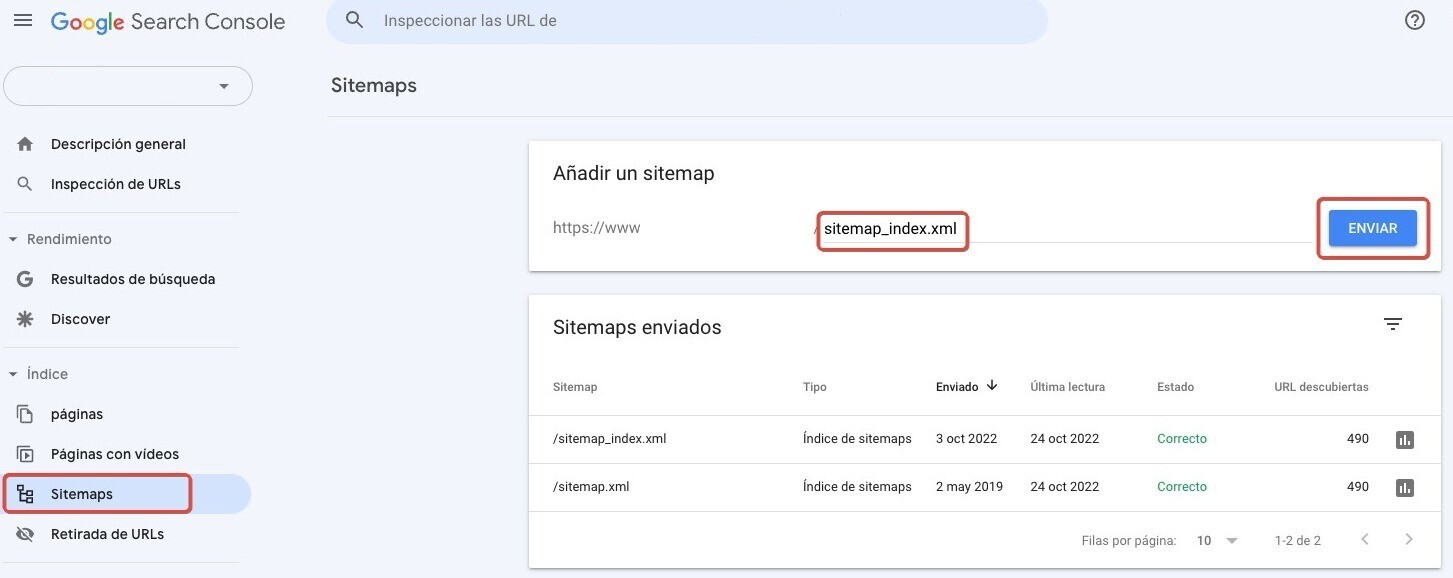Open Páginas con vídeos report
Image resolution: width=1453 pixels, height=578 pixels.
click(115, 454)
